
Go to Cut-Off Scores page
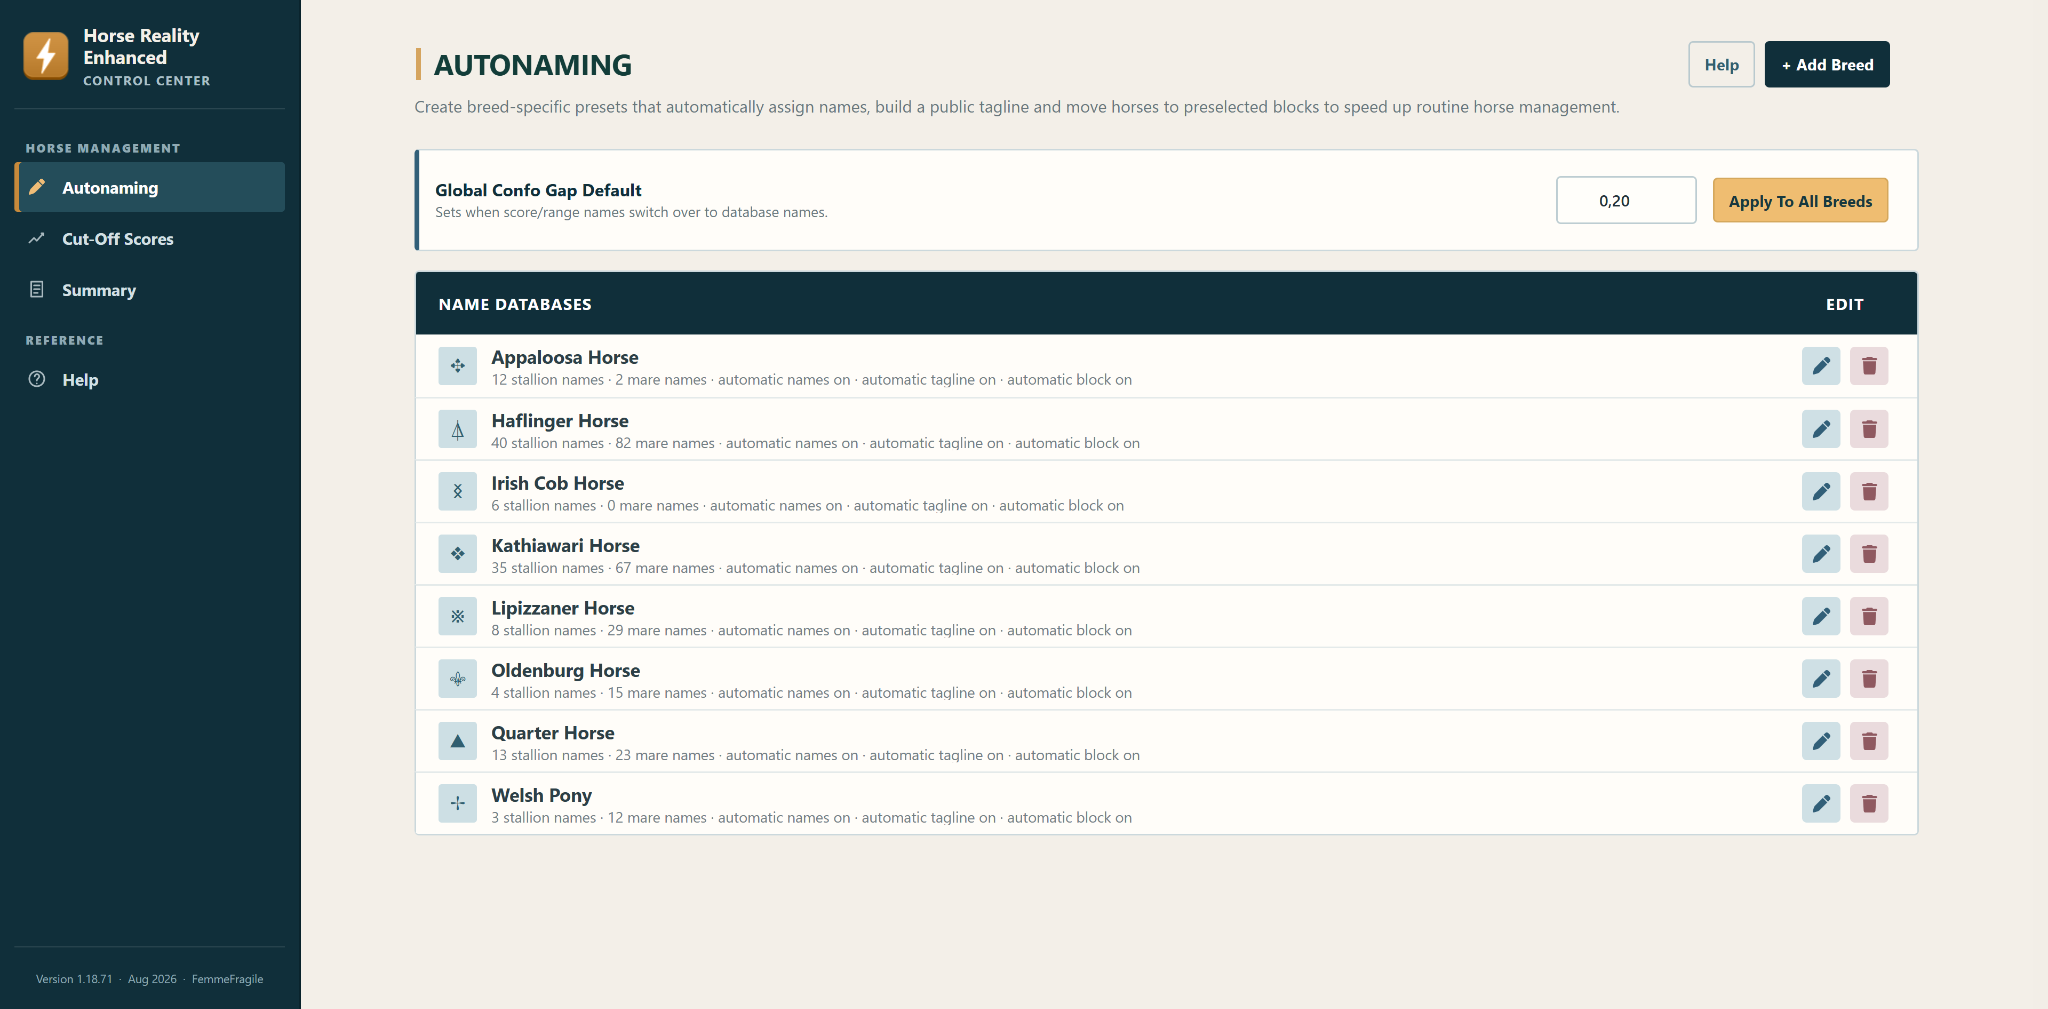coord(150,239)
